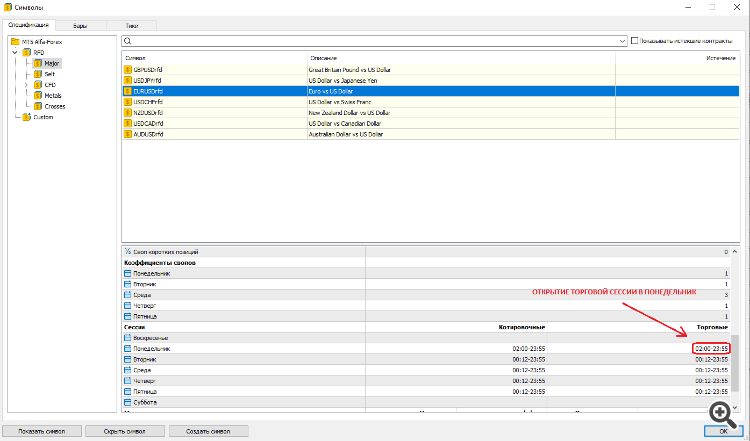
Task: Click 'New Zealand Dollar vs US Dollar' description
Action: coord(349,113)
